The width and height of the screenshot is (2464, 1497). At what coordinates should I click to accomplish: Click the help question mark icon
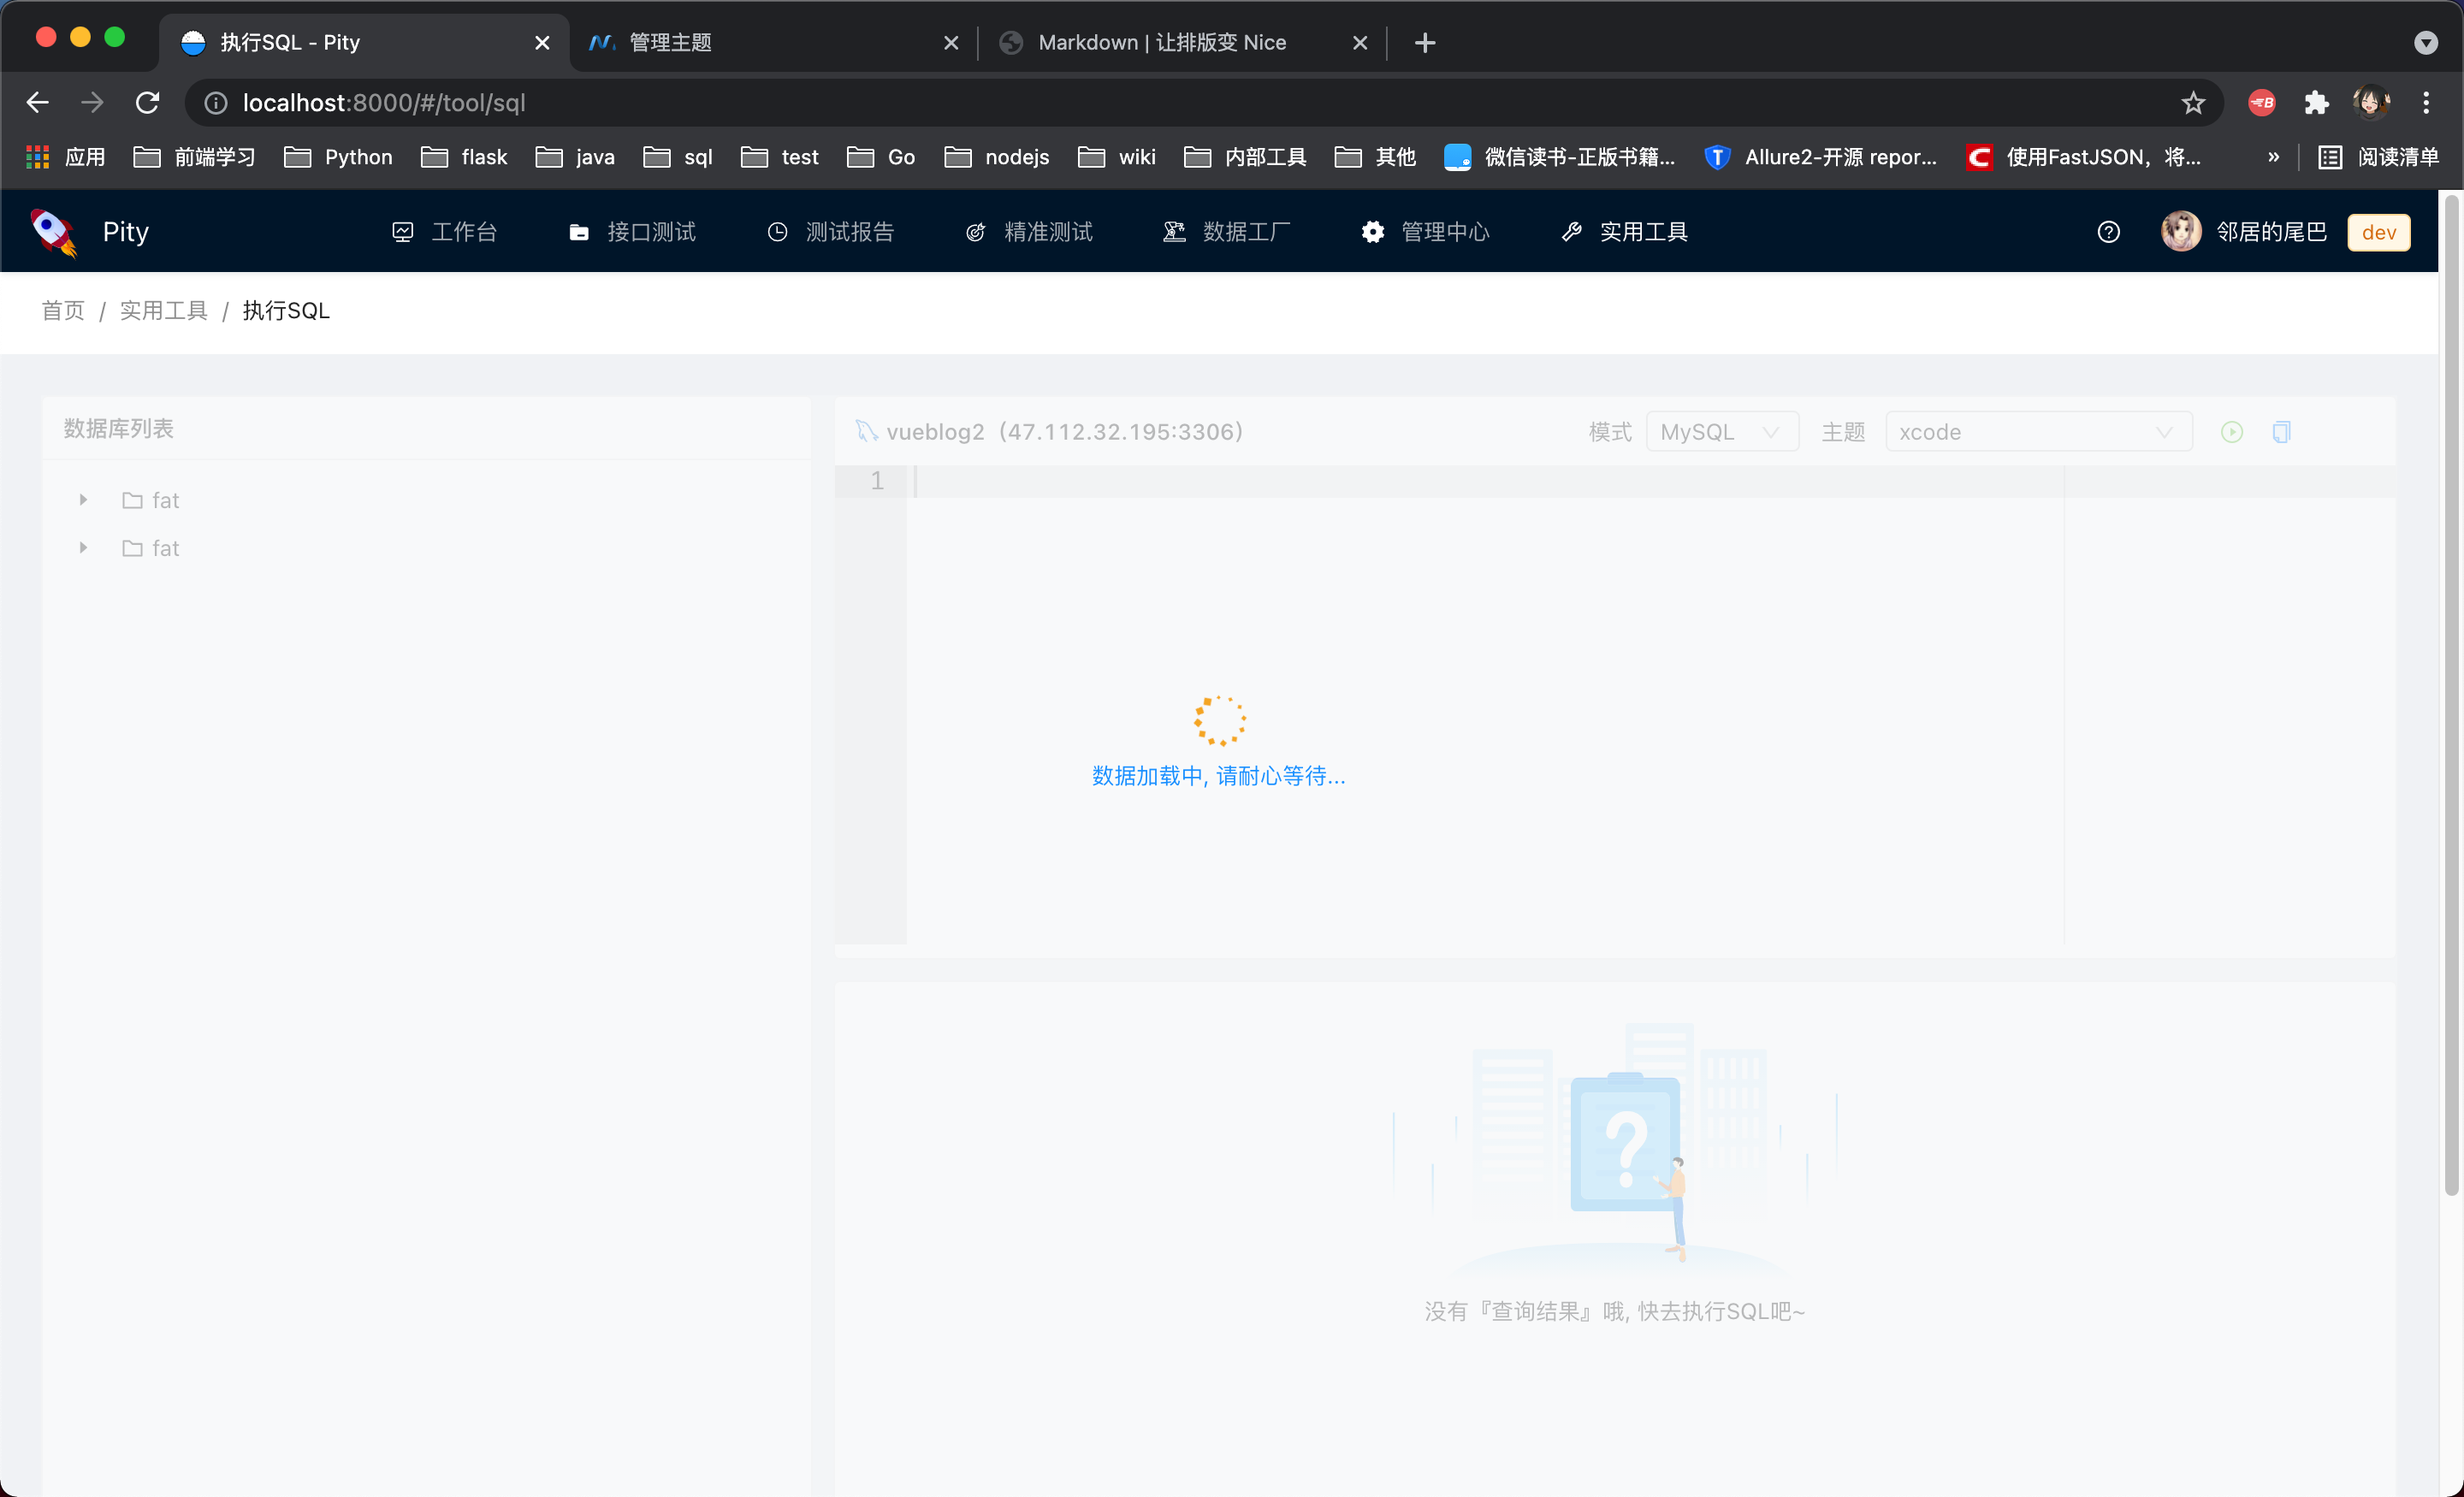[x=2108, y=232]
